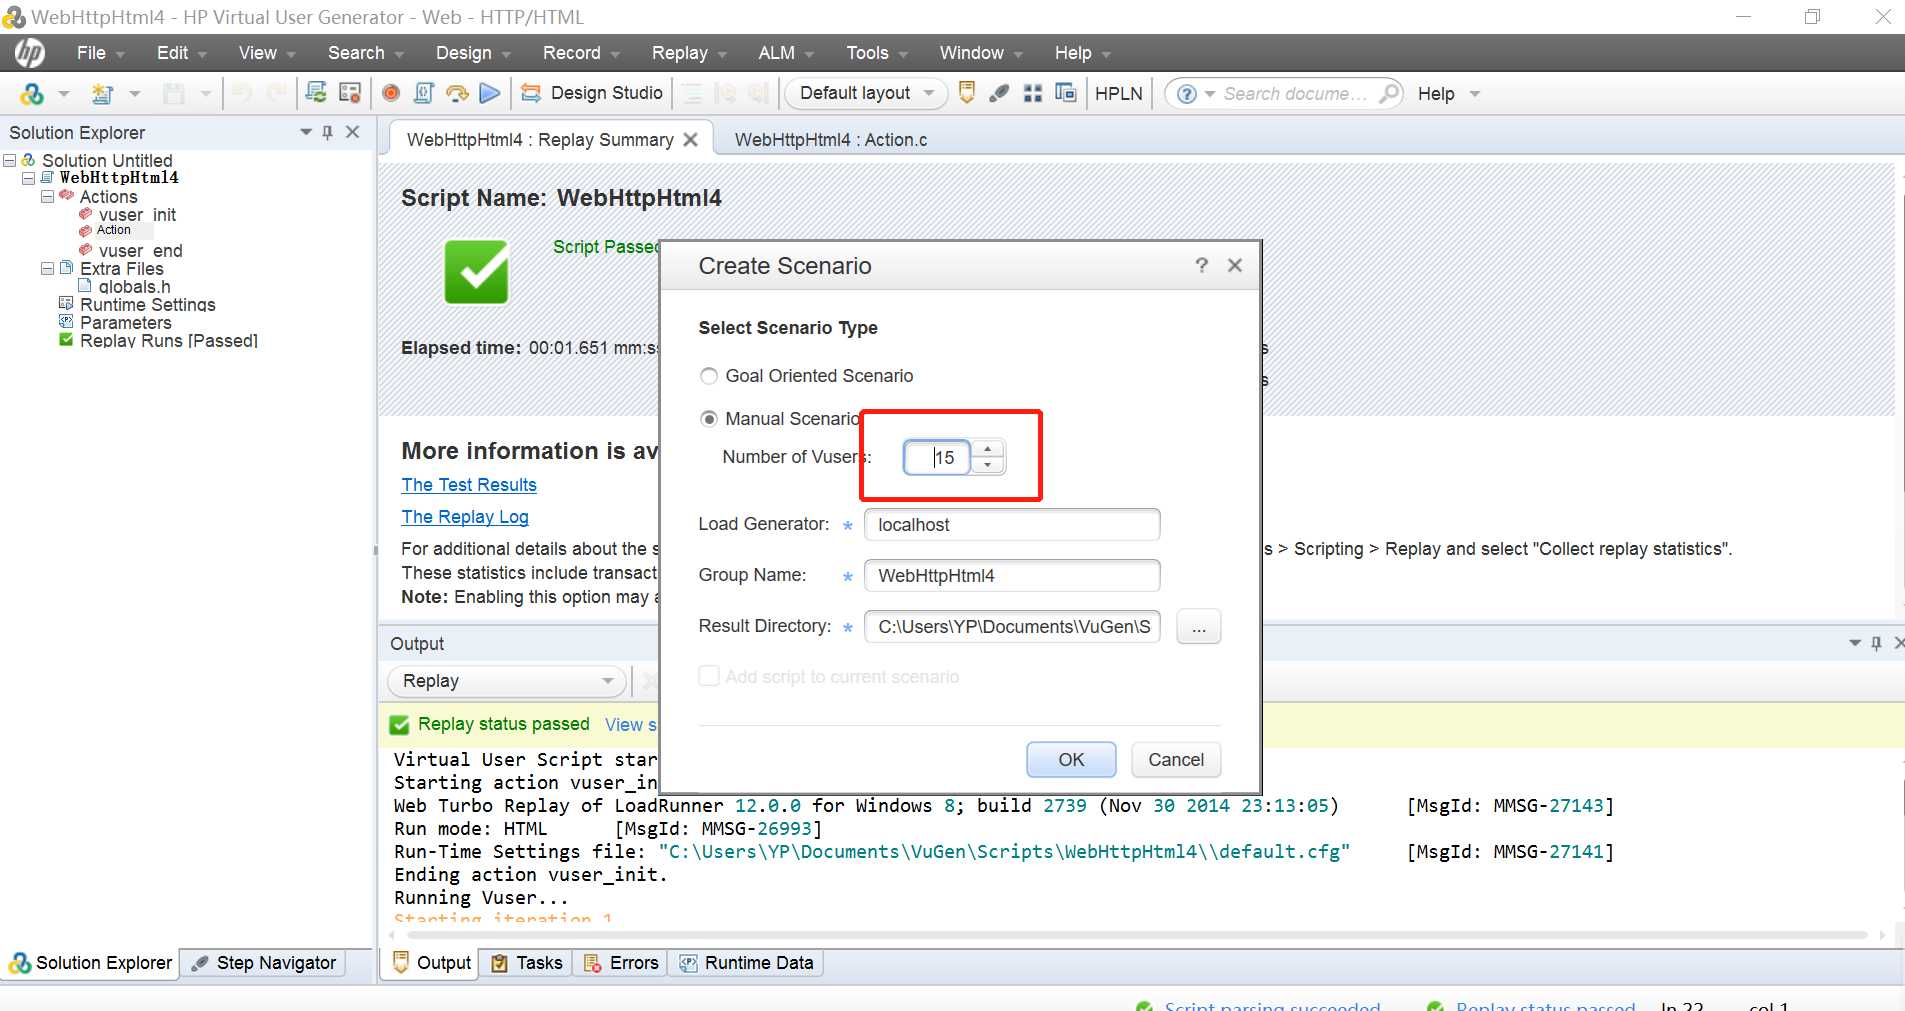Open Design Studio

(x=592, y=93)
